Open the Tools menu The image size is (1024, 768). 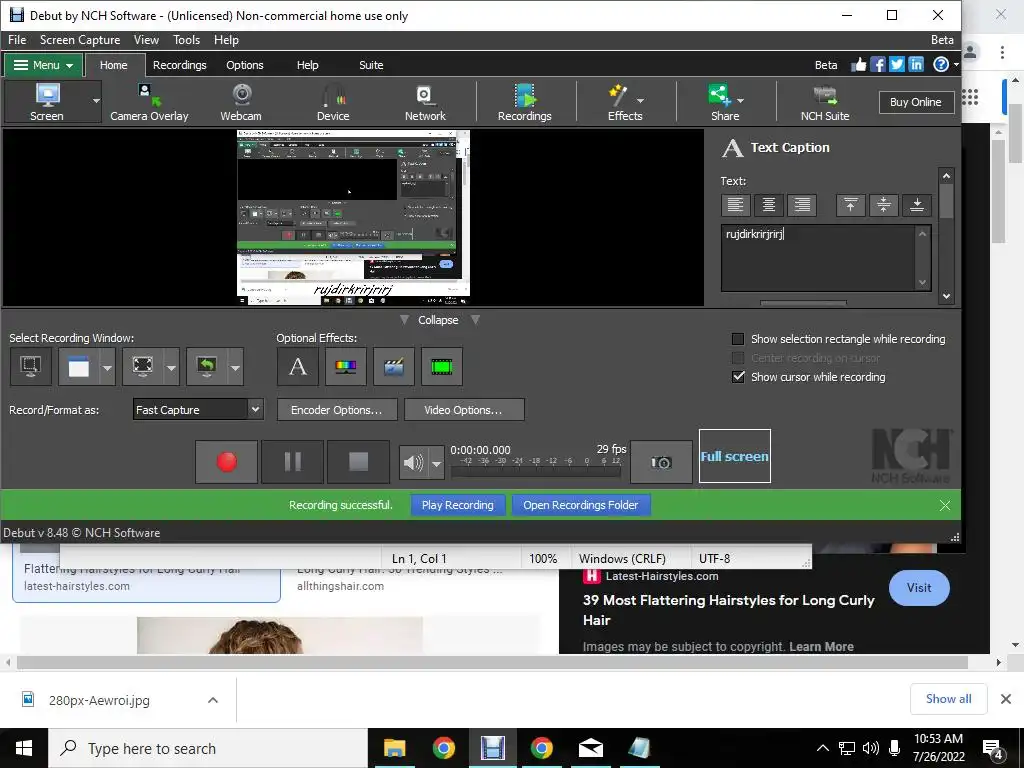point(186,40)
